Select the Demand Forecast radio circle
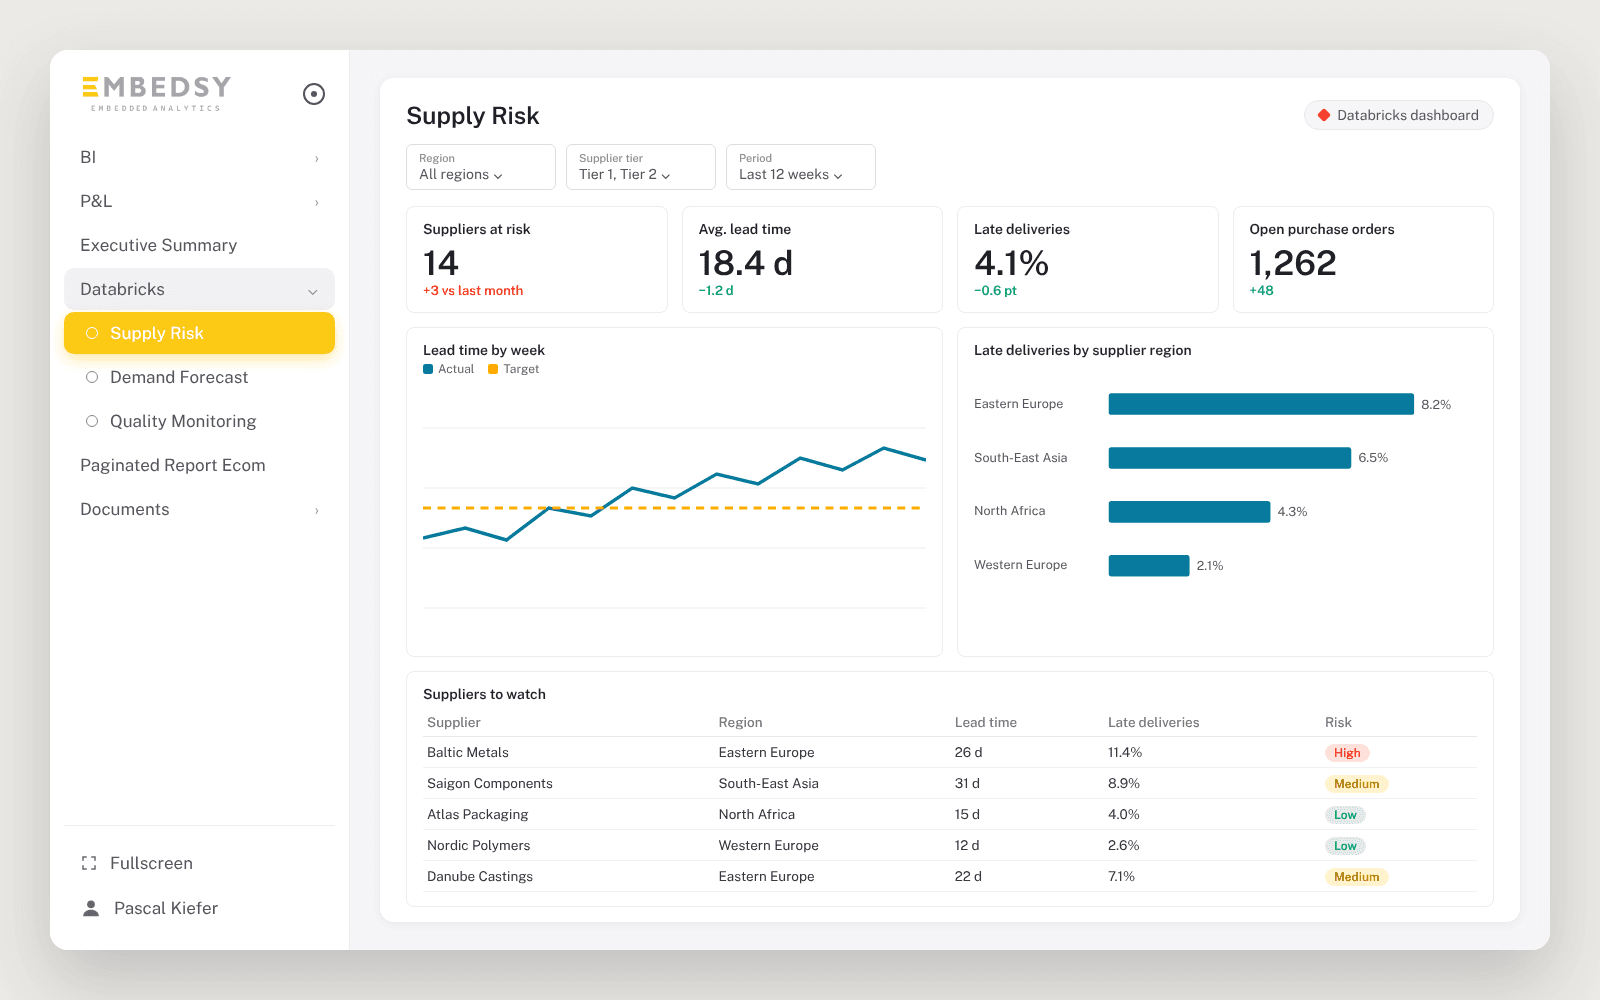The height and width of the screenshot is (1000, 1600). click(92, 377)
